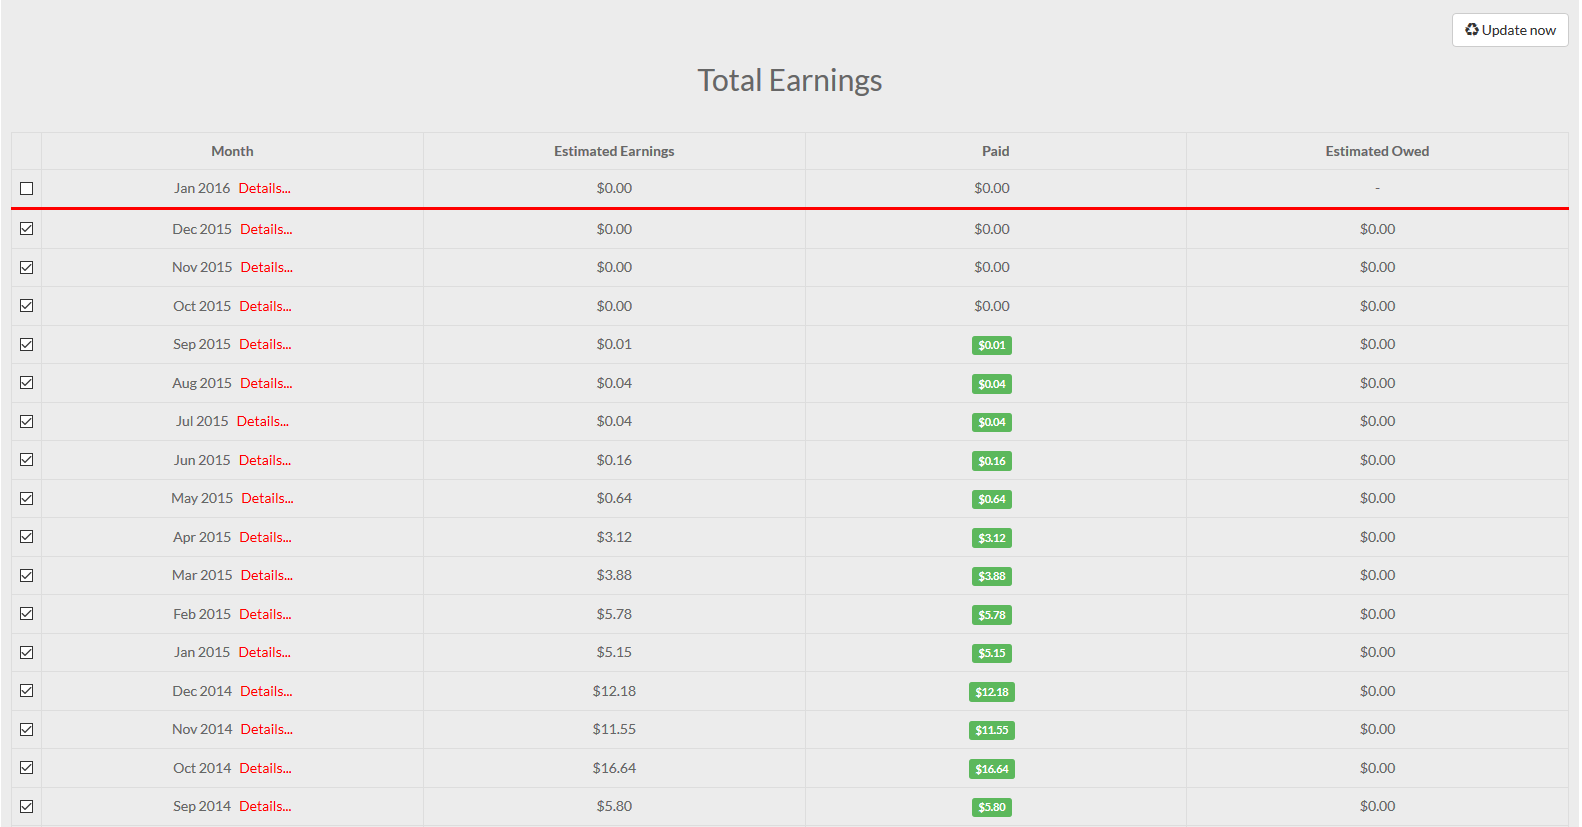Show Details for Apr 2015
1582x827 pixels.
265,537
